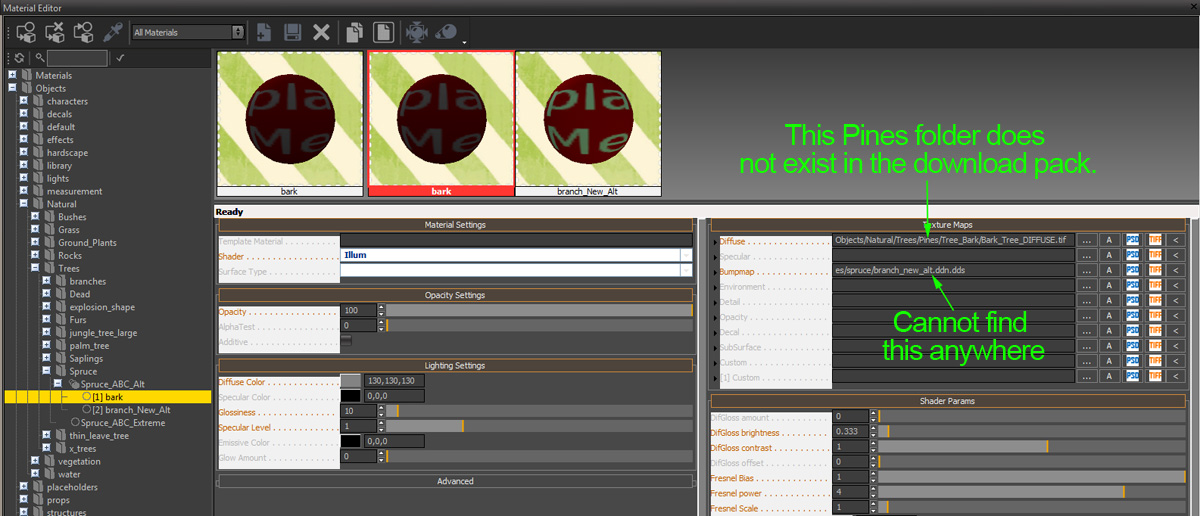The width and height of the screenshot is (1200, 516).
Task: Toggle the Additive checkbox
Action: tap(346, 341)
